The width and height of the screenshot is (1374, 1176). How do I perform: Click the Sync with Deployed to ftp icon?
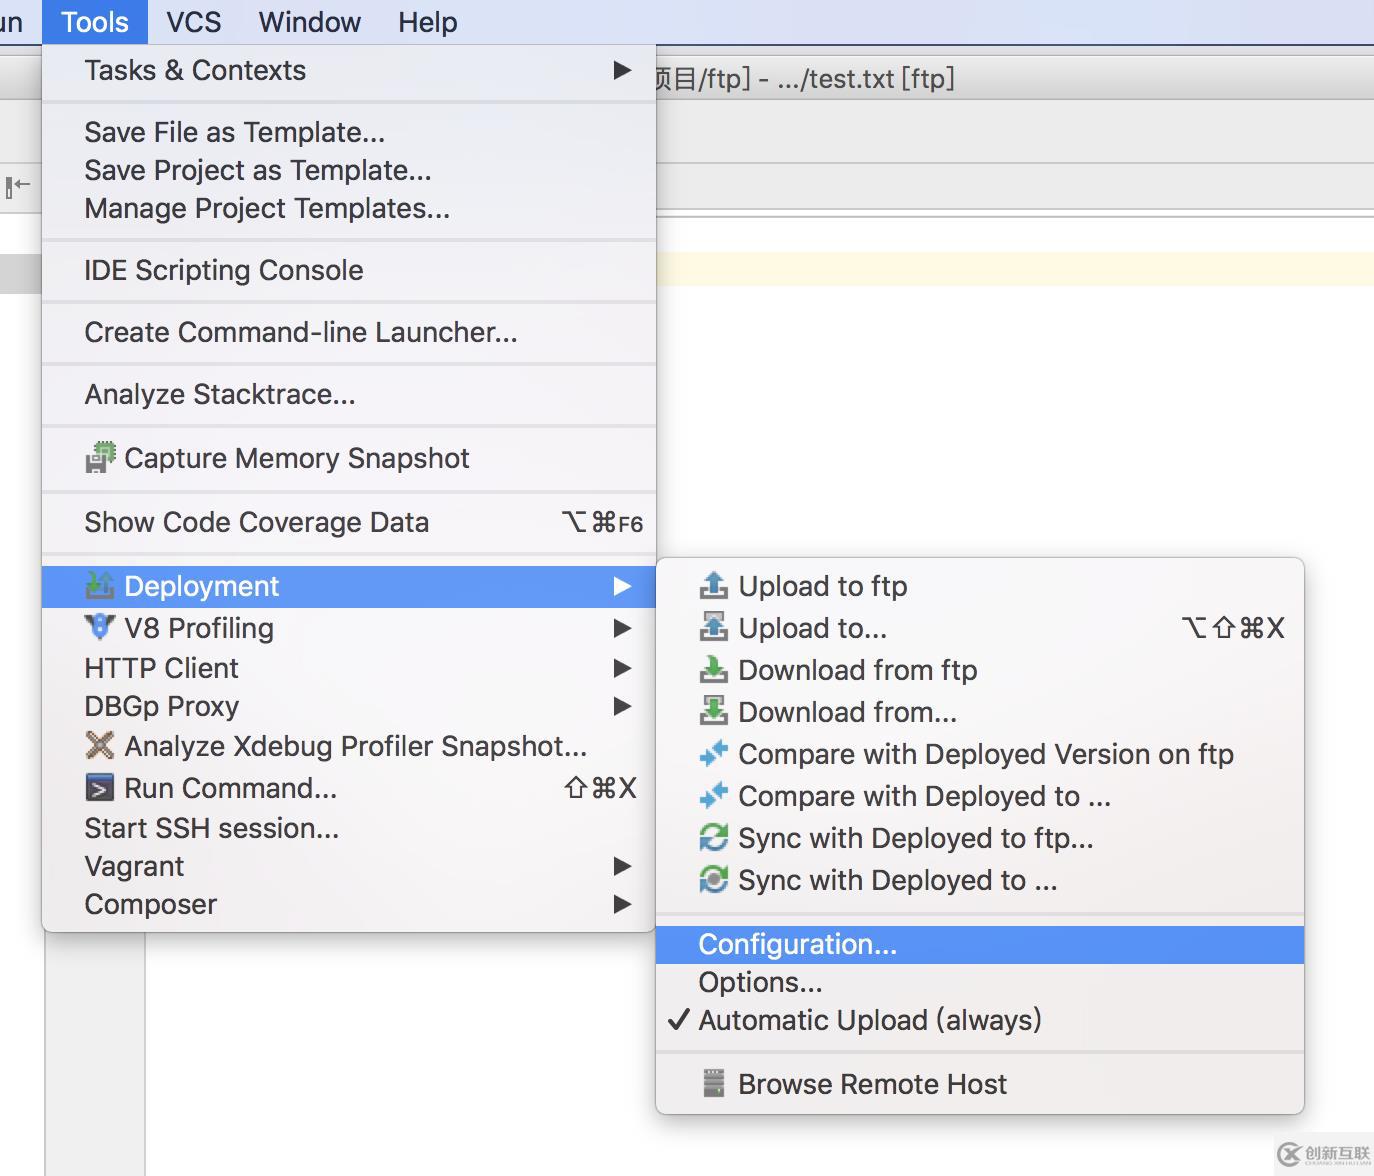click(x=714, y=838)
